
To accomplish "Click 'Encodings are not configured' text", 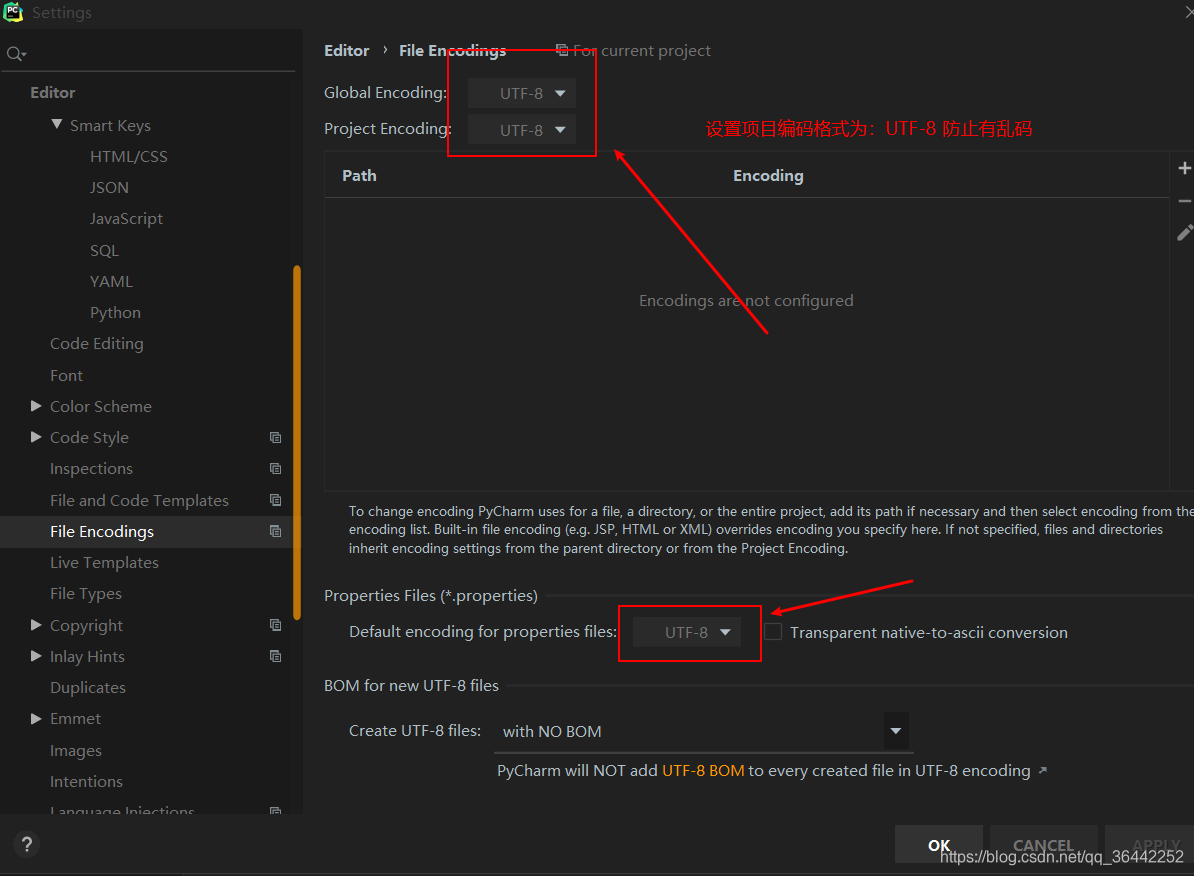I will coord(746,300).
